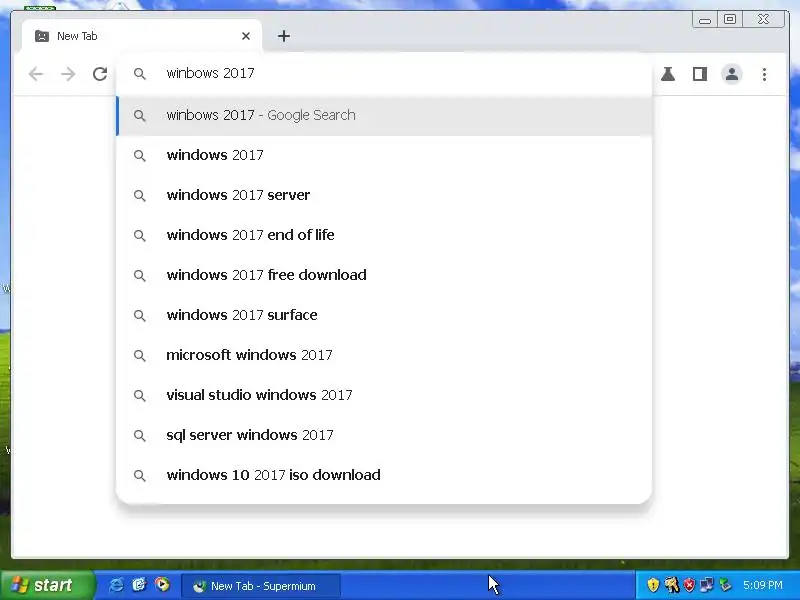
Task: Click 'New Tab - Supermium' taskbar button
Action: pyautogui.click(x=260, y=586)
